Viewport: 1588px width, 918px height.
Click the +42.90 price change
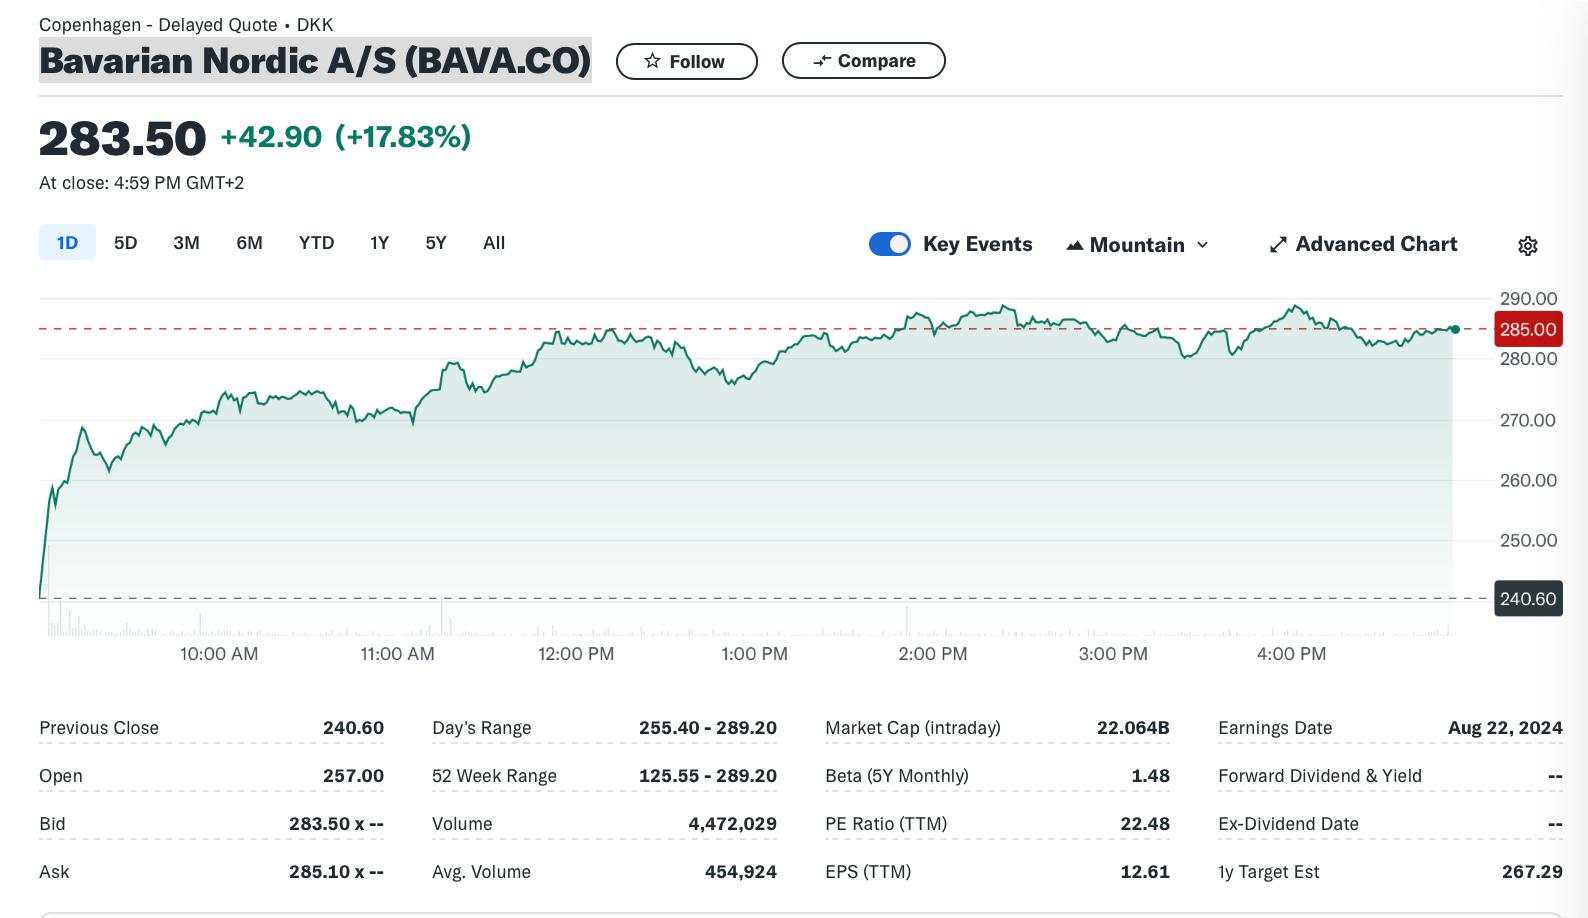(x=271, y=137)
